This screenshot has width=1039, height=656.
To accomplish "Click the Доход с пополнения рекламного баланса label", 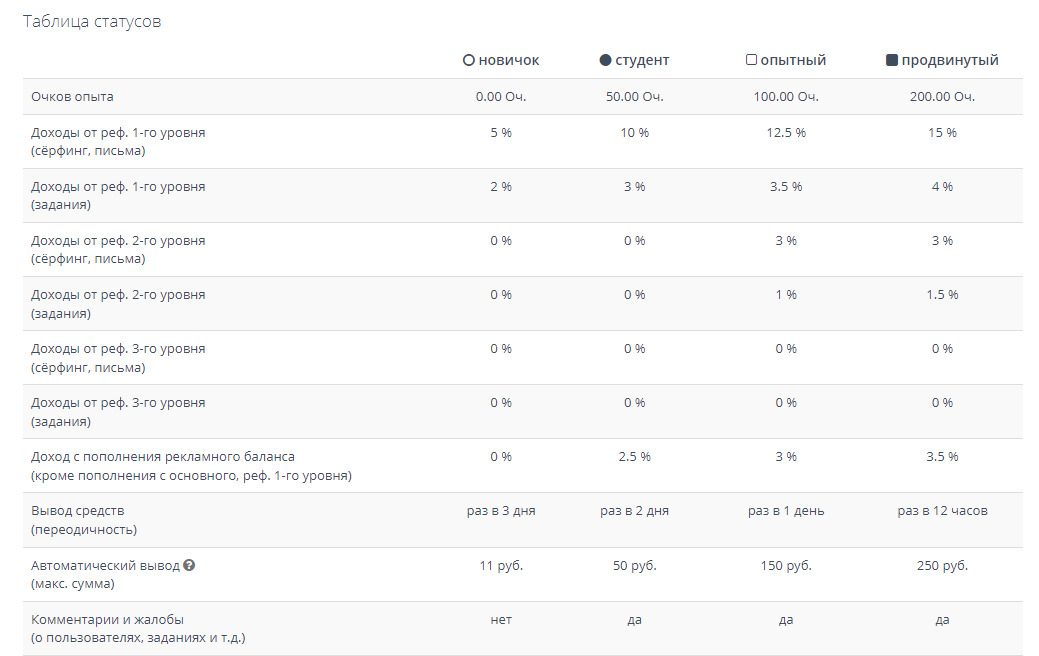I will coord(163,457).
